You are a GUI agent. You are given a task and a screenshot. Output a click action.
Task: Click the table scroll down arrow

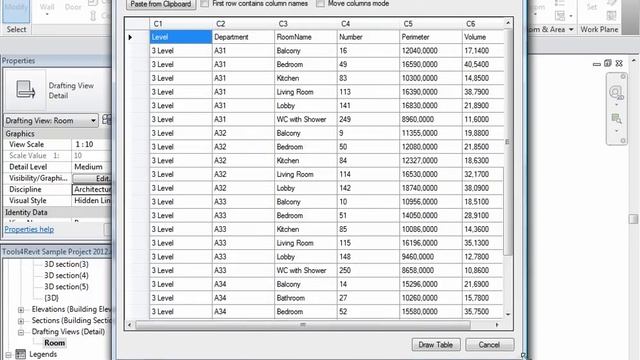(x=508, y=314)
